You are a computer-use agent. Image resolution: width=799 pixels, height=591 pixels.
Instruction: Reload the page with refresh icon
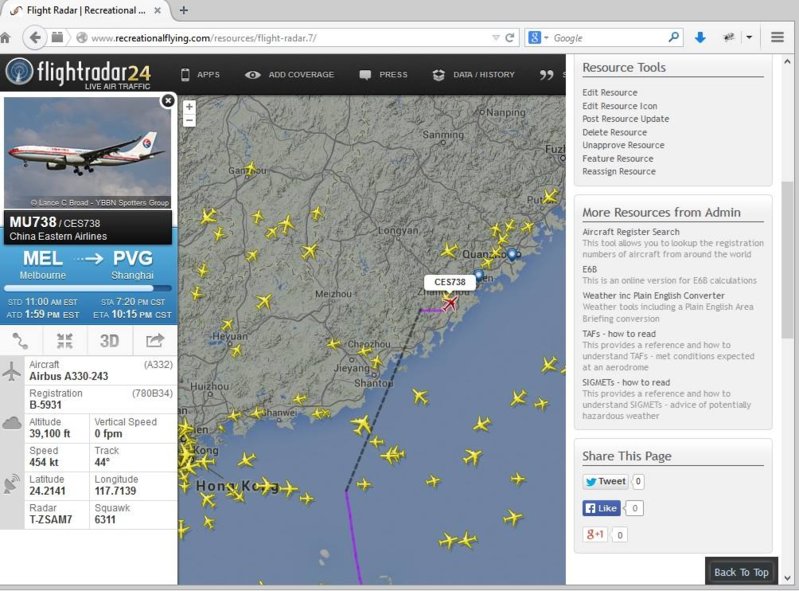click(509, 38)
